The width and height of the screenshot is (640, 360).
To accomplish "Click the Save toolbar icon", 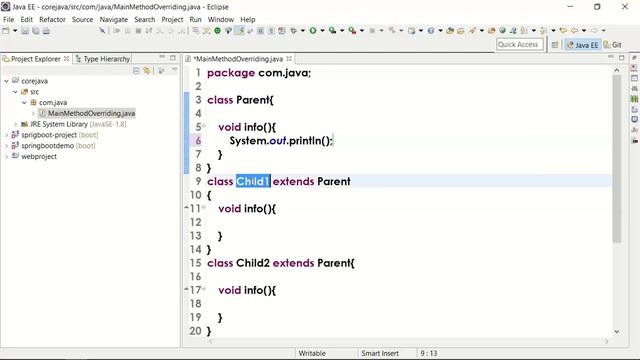I will coord(25,31).
